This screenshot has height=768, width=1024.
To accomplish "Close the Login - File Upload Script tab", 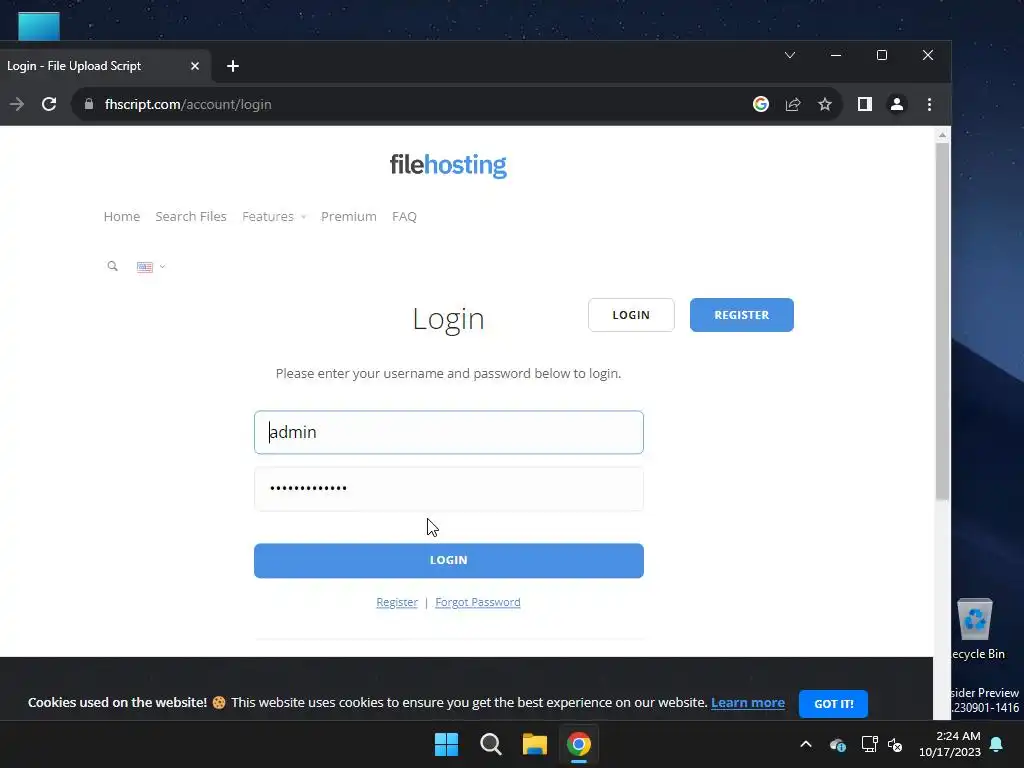I will coord(195,66).
